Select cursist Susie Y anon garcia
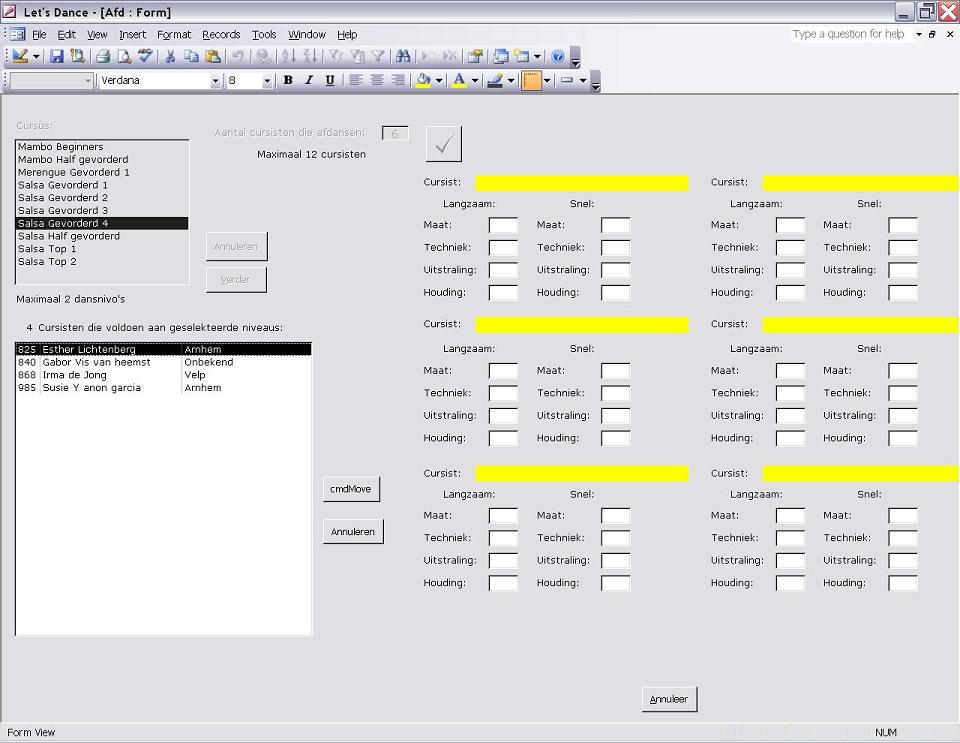 [163, 388]
